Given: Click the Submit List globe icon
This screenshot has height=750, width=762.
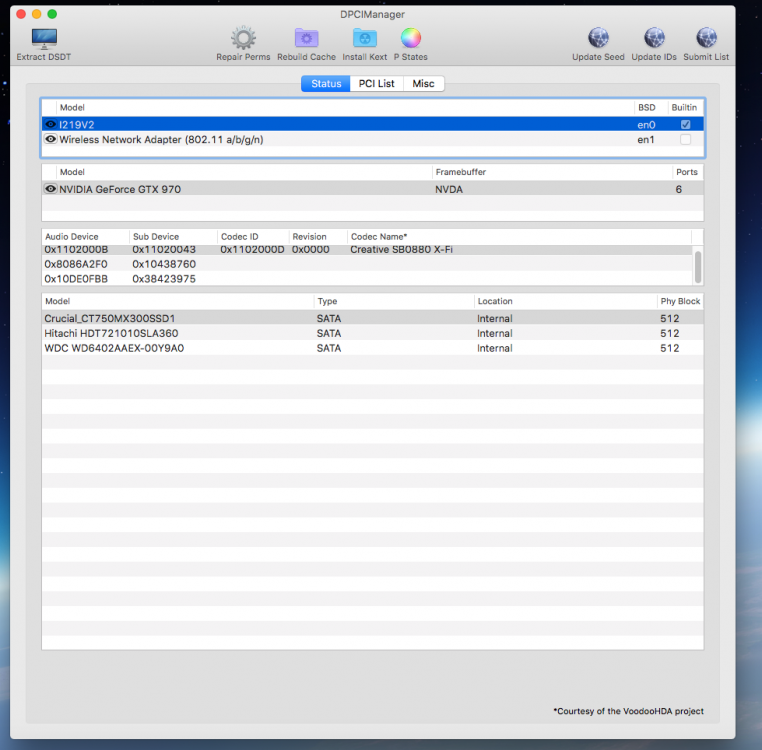Looking at the screenshot, I should point(706,38).
